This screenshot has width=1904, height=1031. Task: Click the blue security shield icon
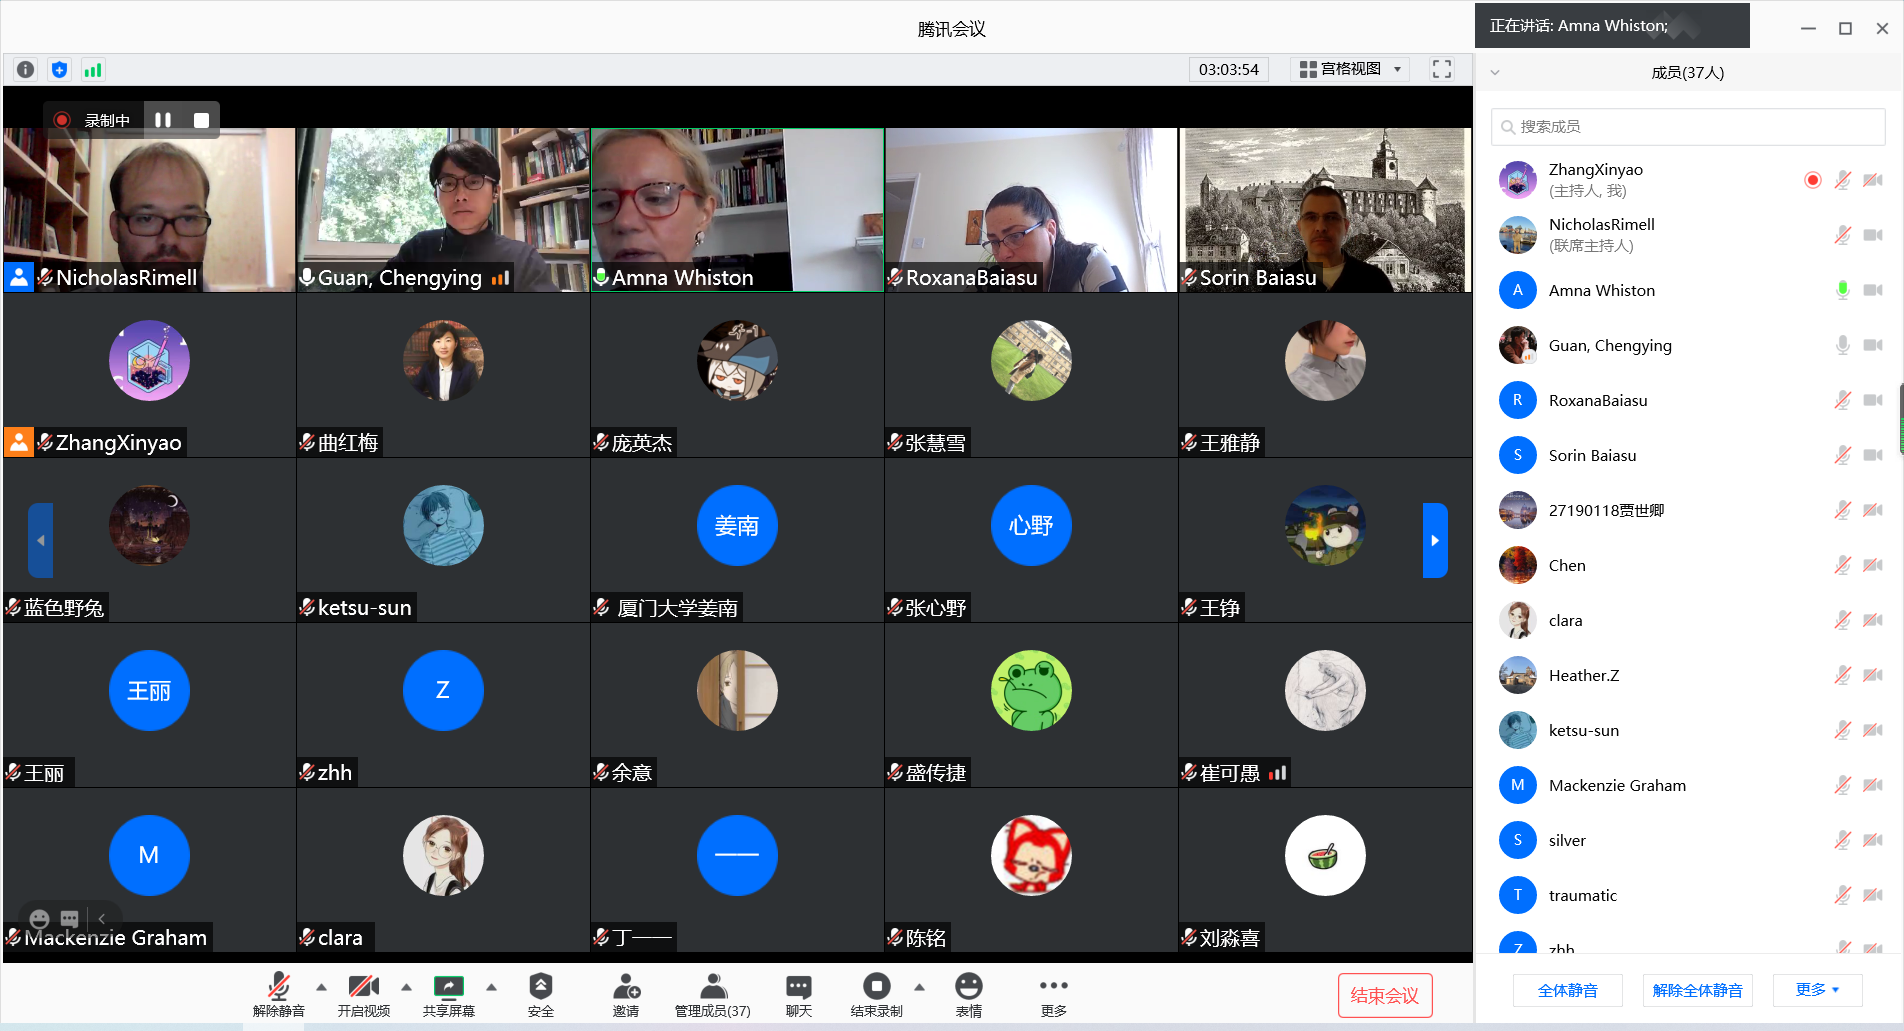pos(60,70)
